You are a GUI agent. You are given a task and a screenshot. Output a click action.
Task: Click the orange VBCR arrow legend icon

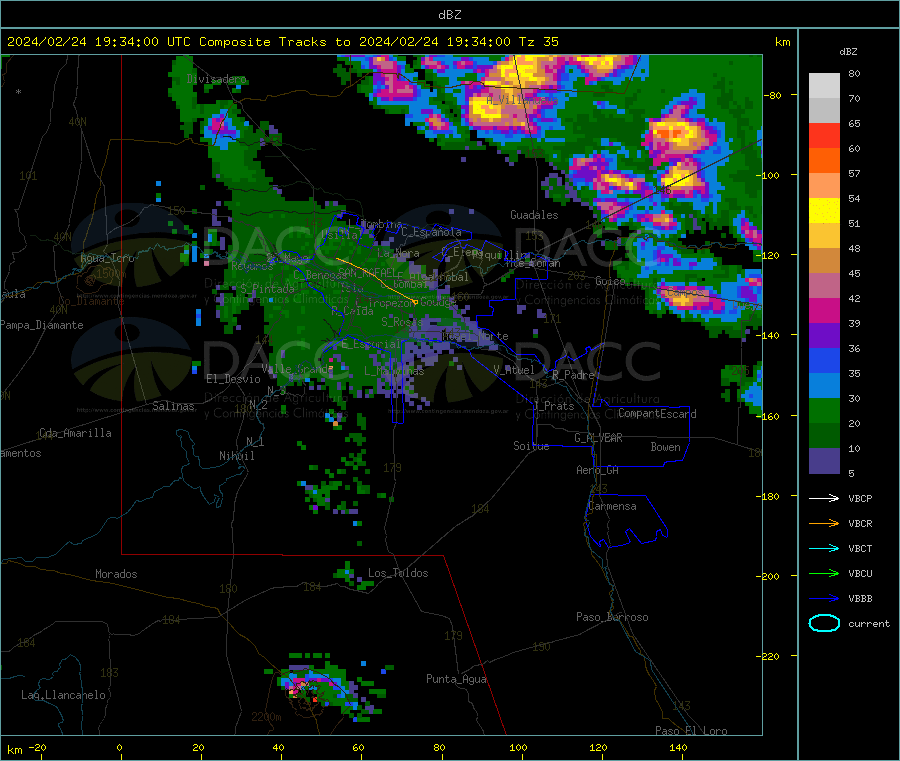[824, 523]
